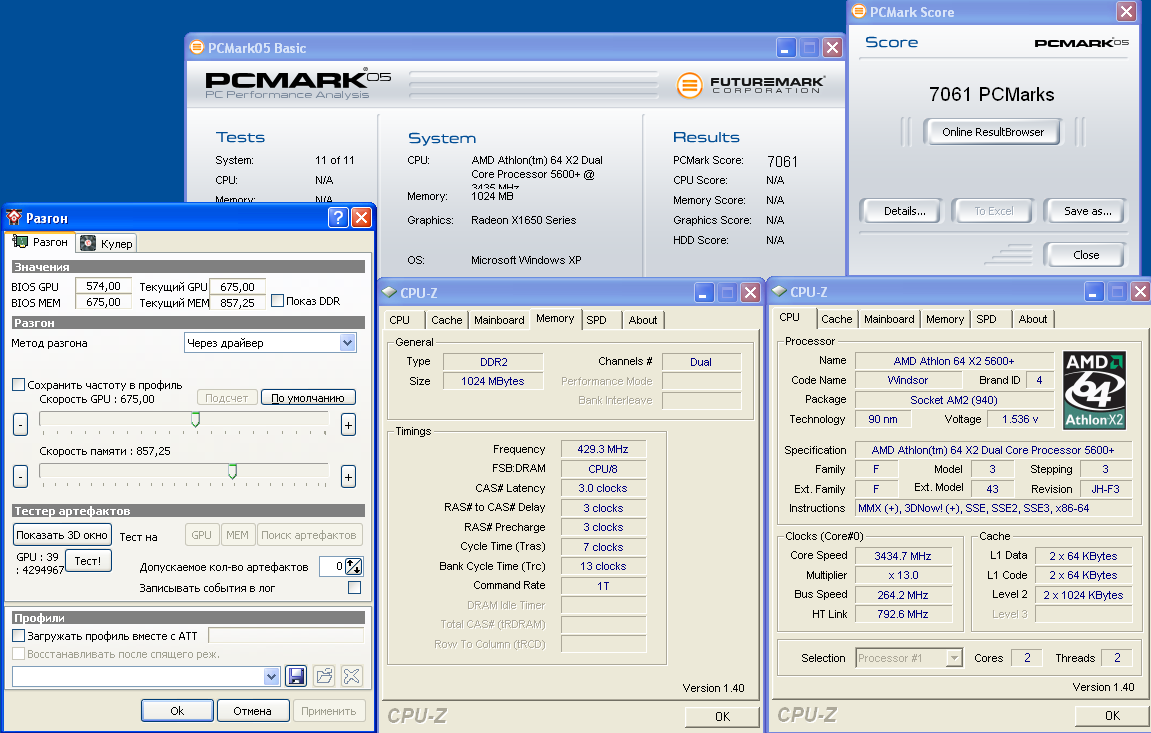Check Загружать профиль вместе с ATT
Viewport: 1151px width, 733px height.
coord(19,635)
